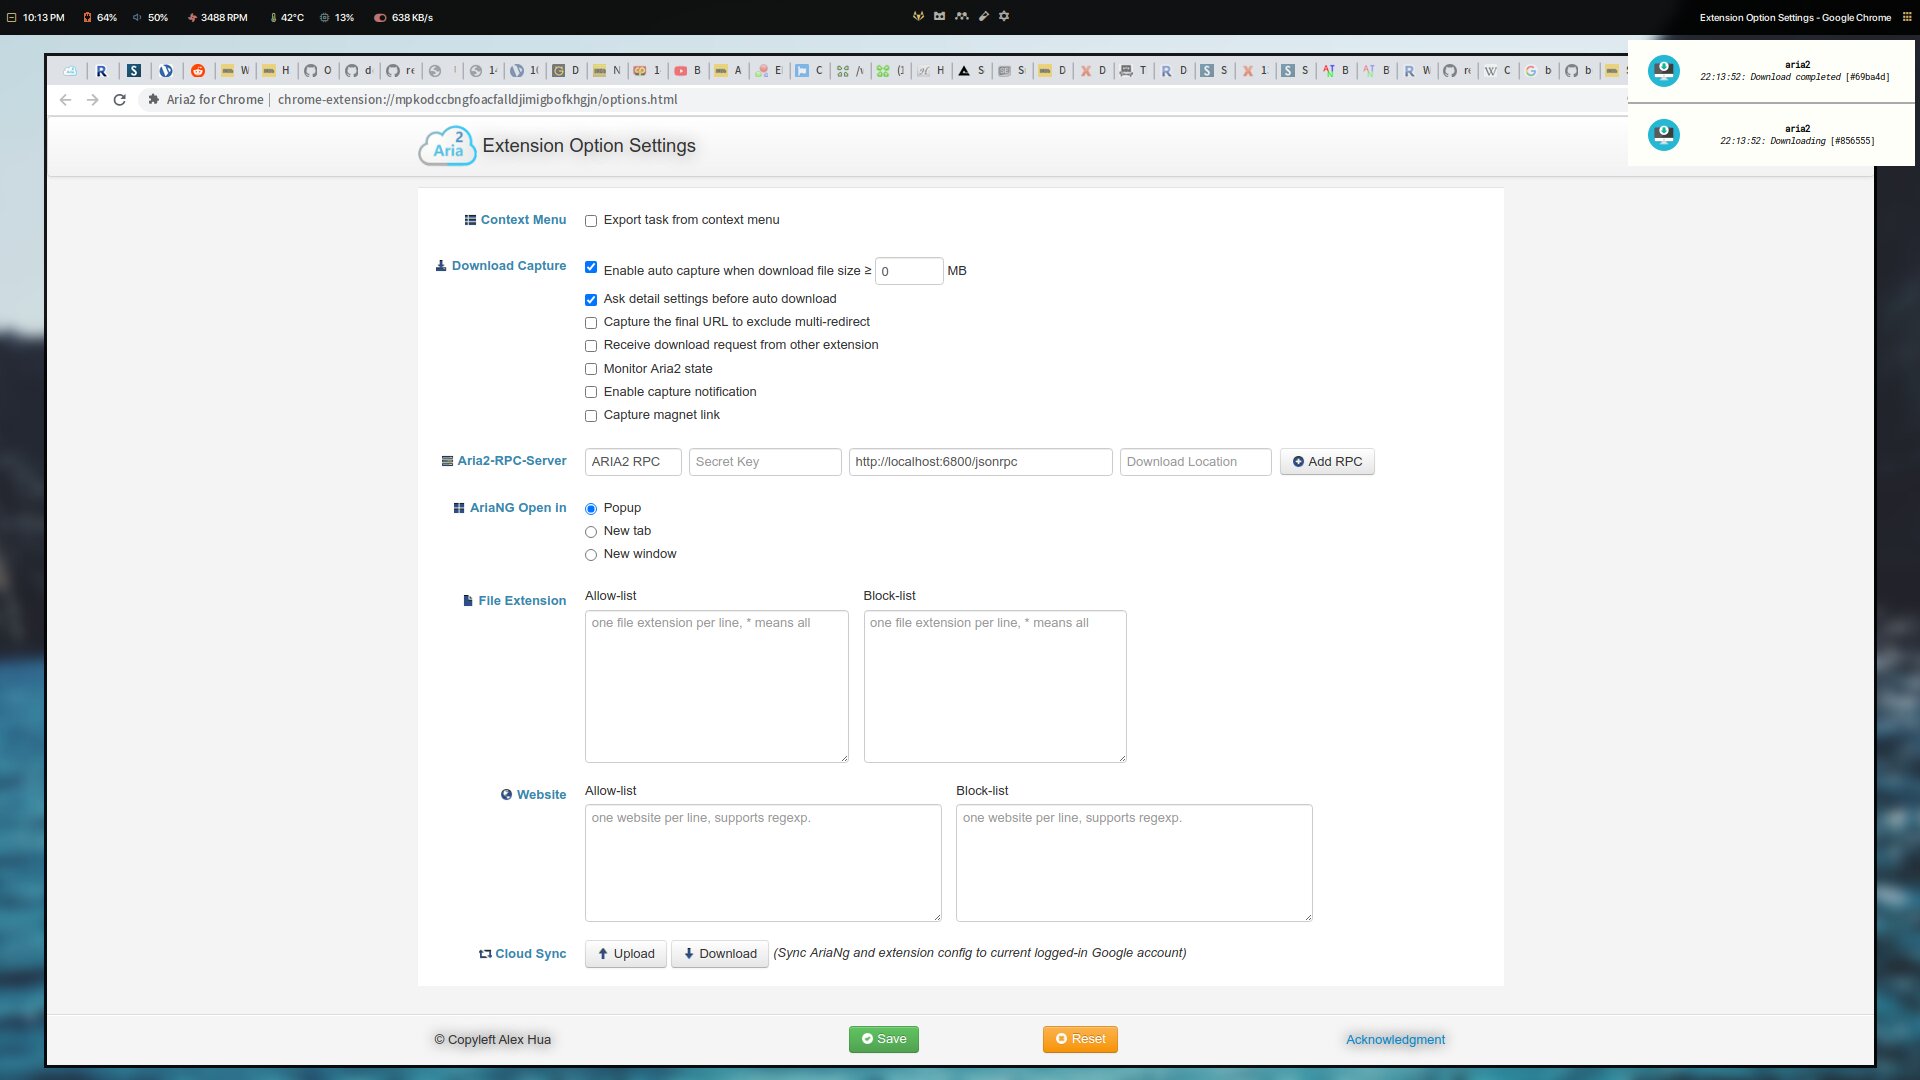Check Capture magnet link
The image size is (1920, 1080).
591,416
